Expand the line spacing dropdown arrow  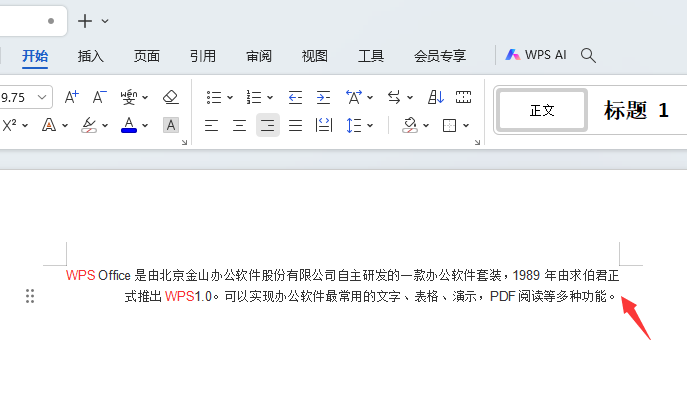(x=370, y=126)
